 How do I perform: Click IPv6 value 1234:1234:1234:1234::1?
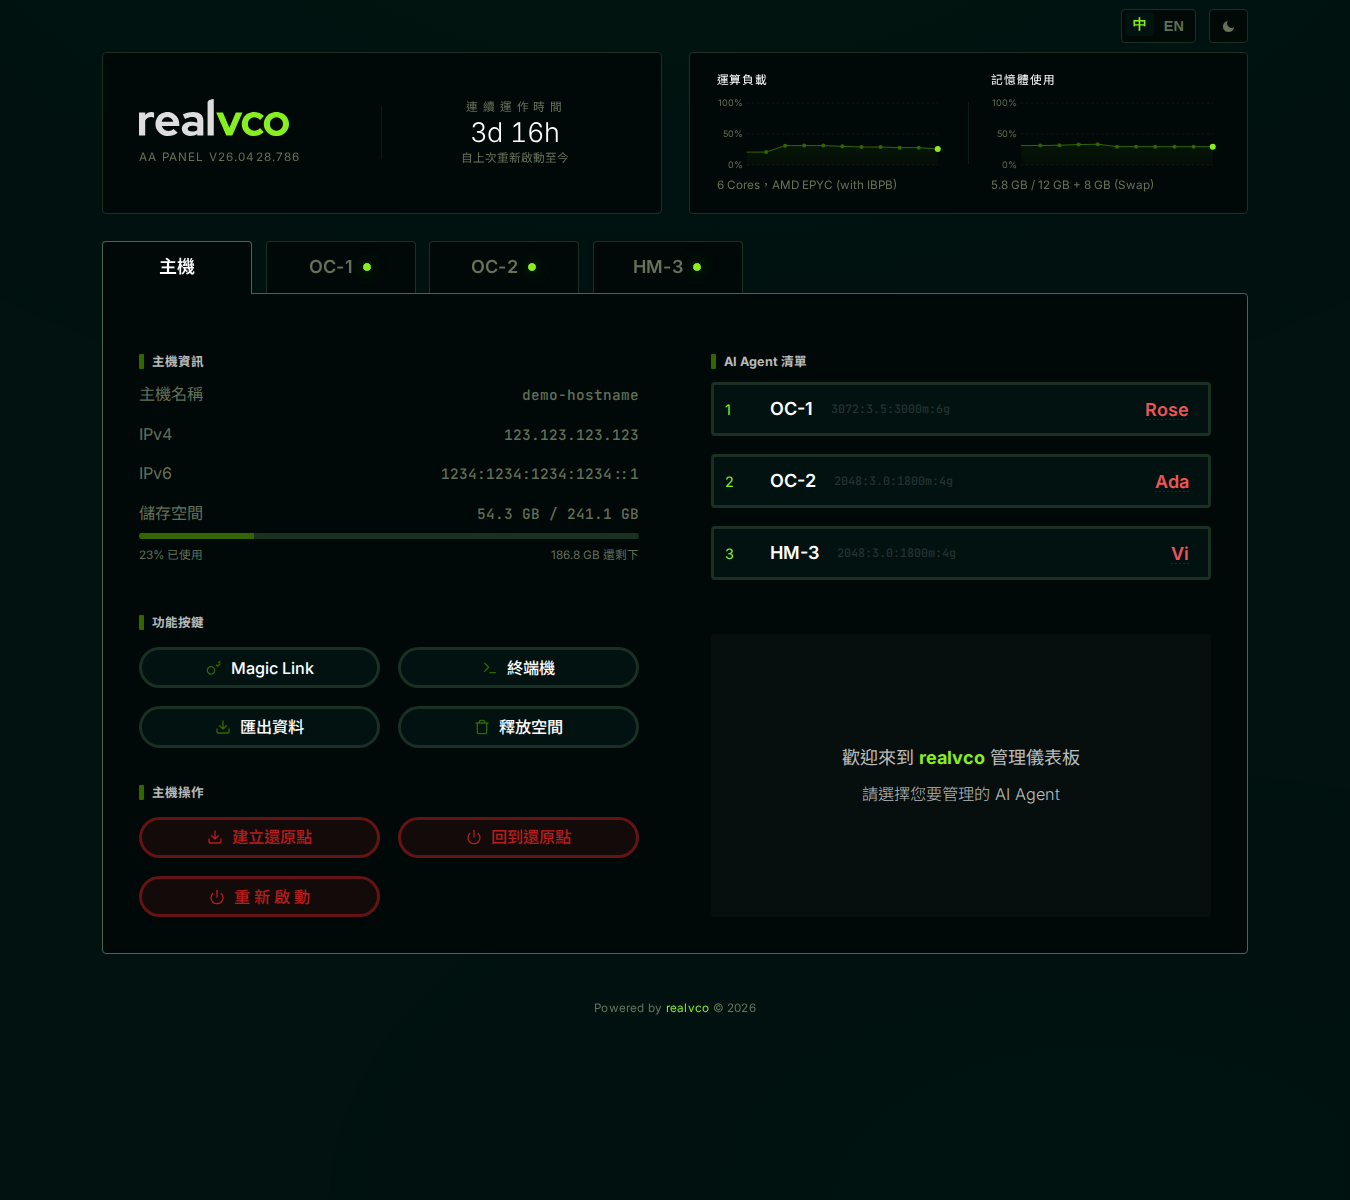(540, 474)
